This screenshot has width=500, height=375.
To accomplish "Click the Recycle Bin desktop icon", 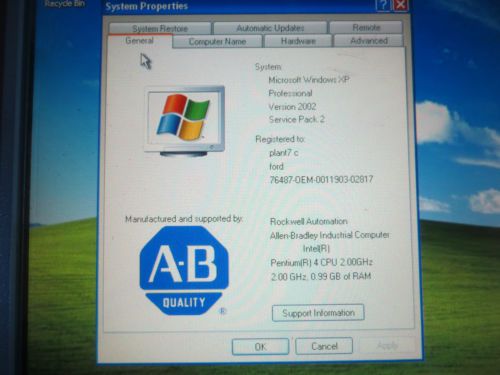I will [x=64, y=4].
